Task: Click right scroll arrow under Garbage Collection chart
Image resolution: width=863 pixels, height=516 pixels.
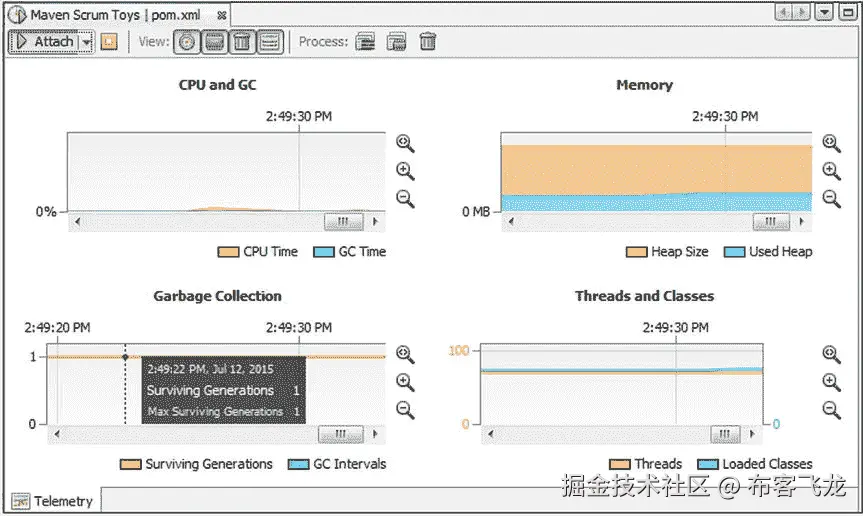Action: 375,434
